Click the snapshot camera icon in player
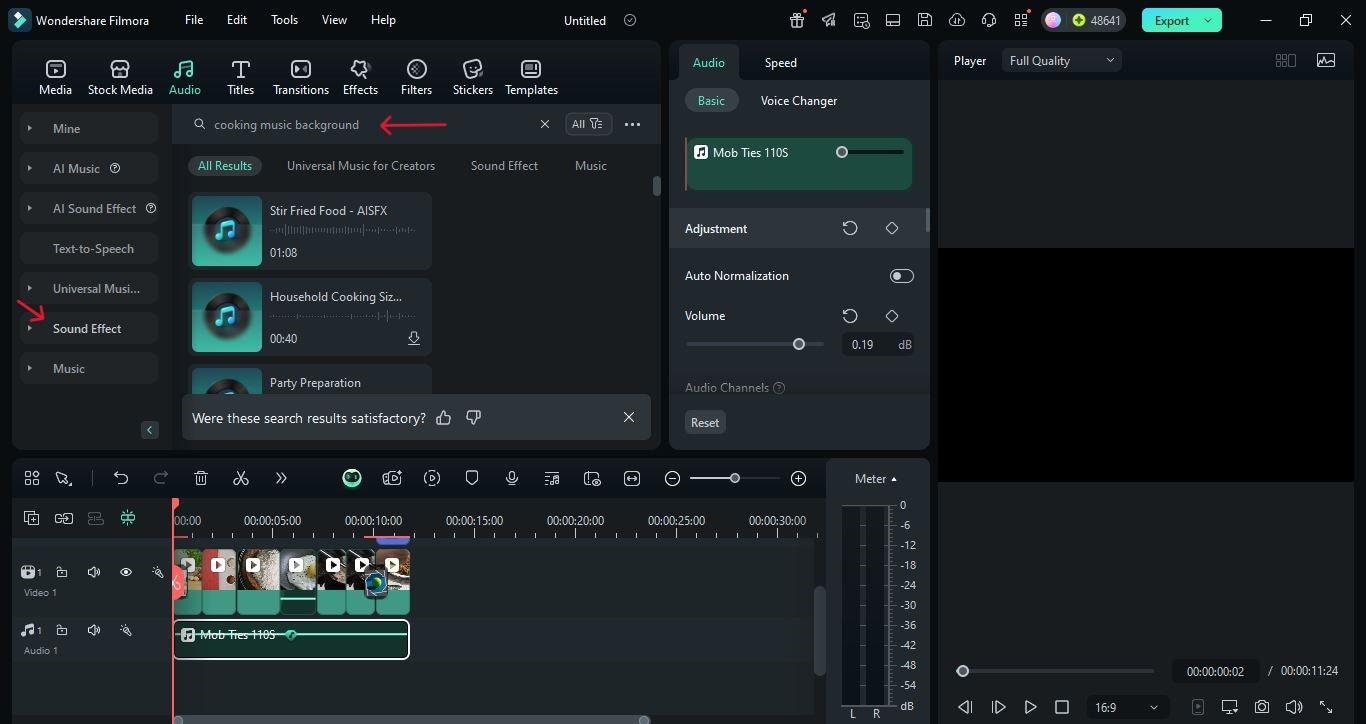This screenshot has width=1366, height=724. 1262,707
